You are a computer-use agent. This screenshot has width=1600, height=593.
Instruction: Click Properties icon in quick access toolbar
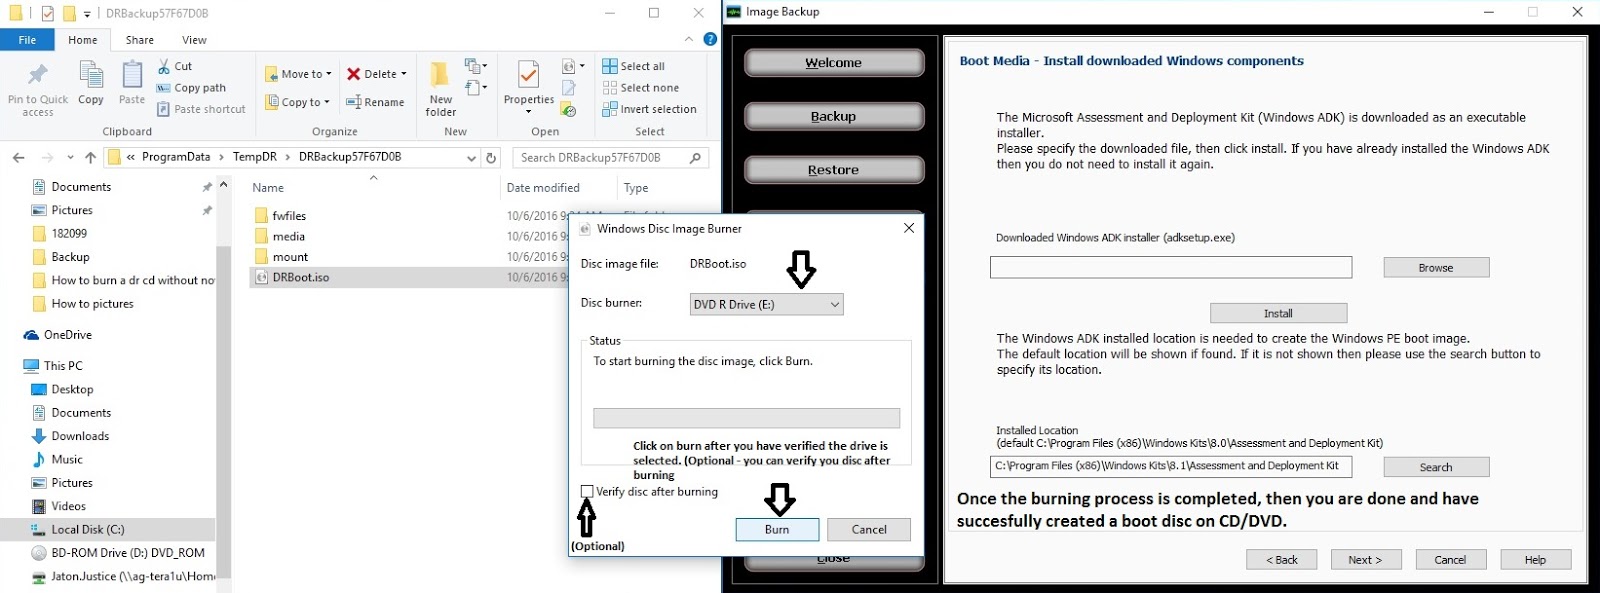46,13
